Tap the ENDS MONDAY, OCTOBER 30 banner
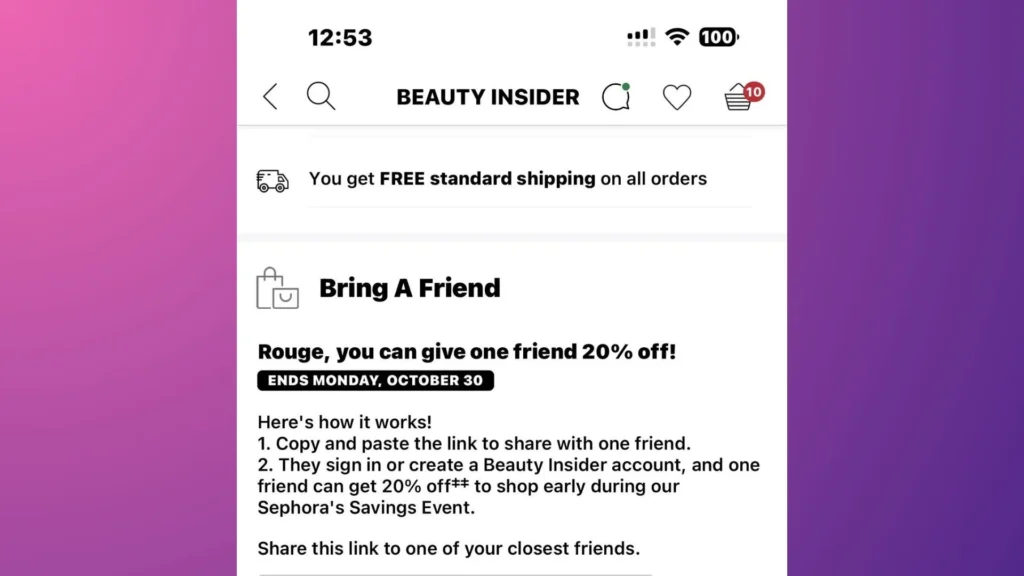 (375, 380)
